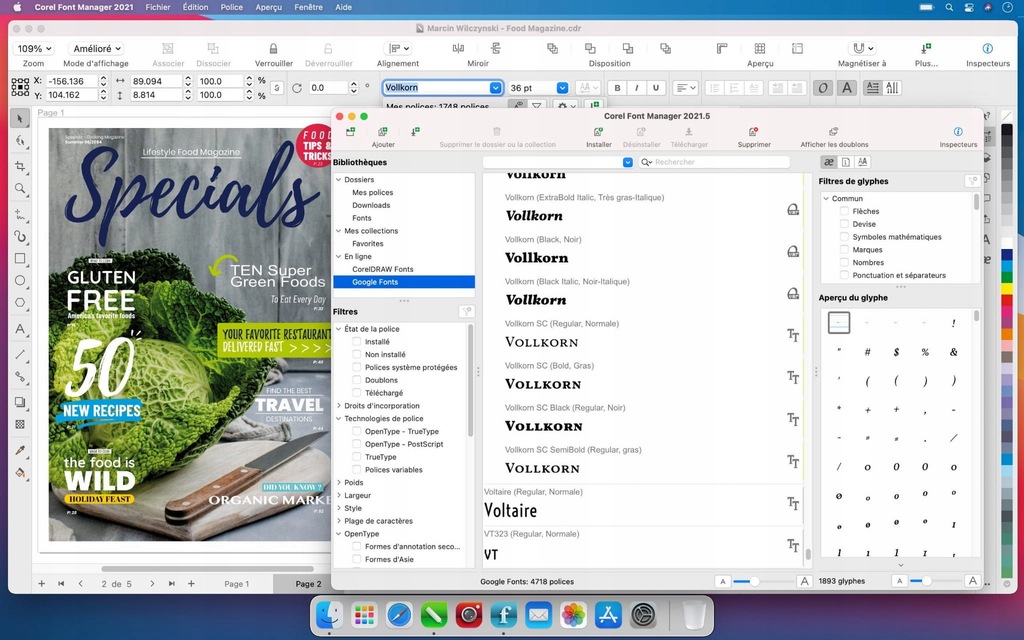
Task: Open the Vollkorn font name dropdown
Action: click(x=495, y=88)
